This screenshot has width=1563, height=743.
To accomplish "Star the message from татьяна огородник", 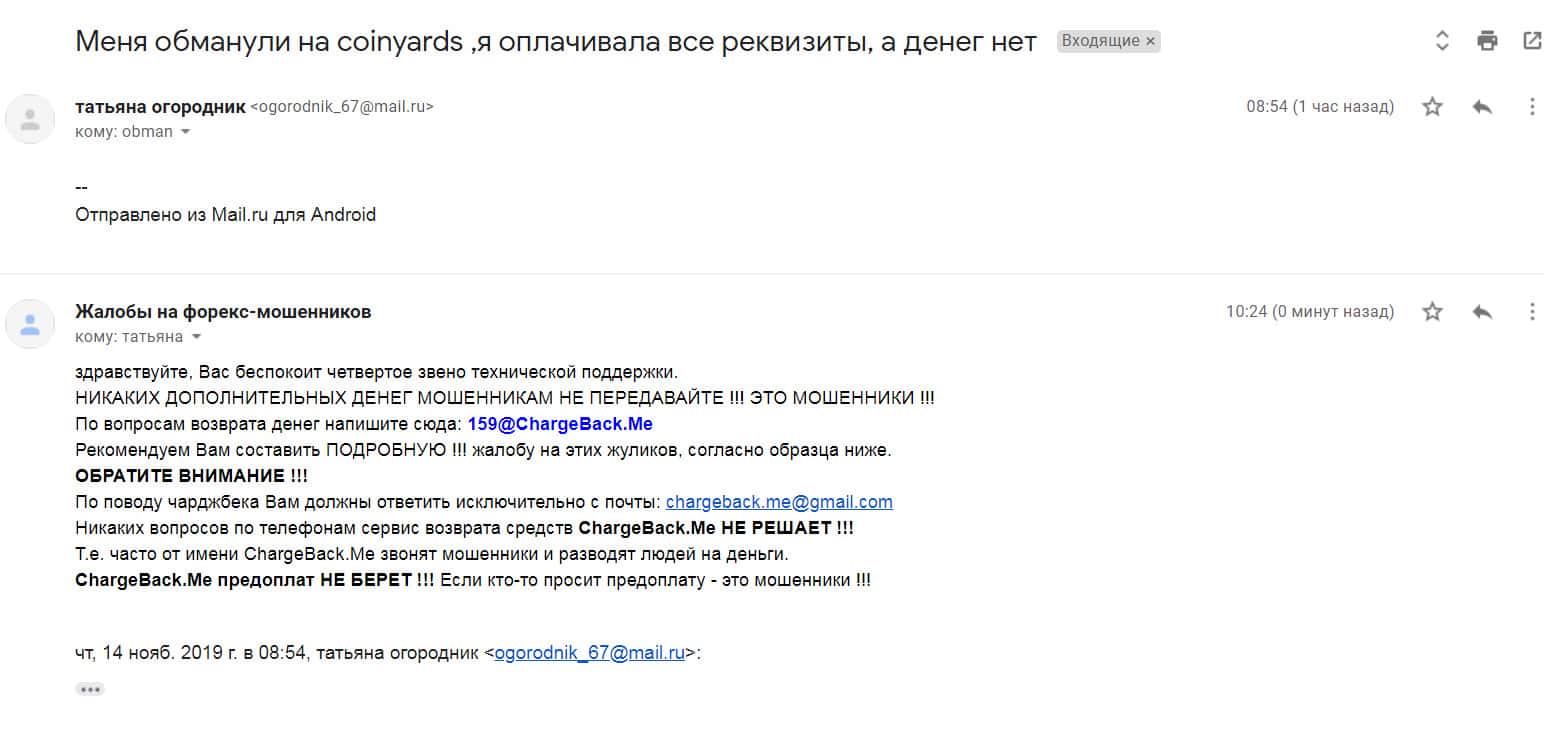I will [1432, 107].
